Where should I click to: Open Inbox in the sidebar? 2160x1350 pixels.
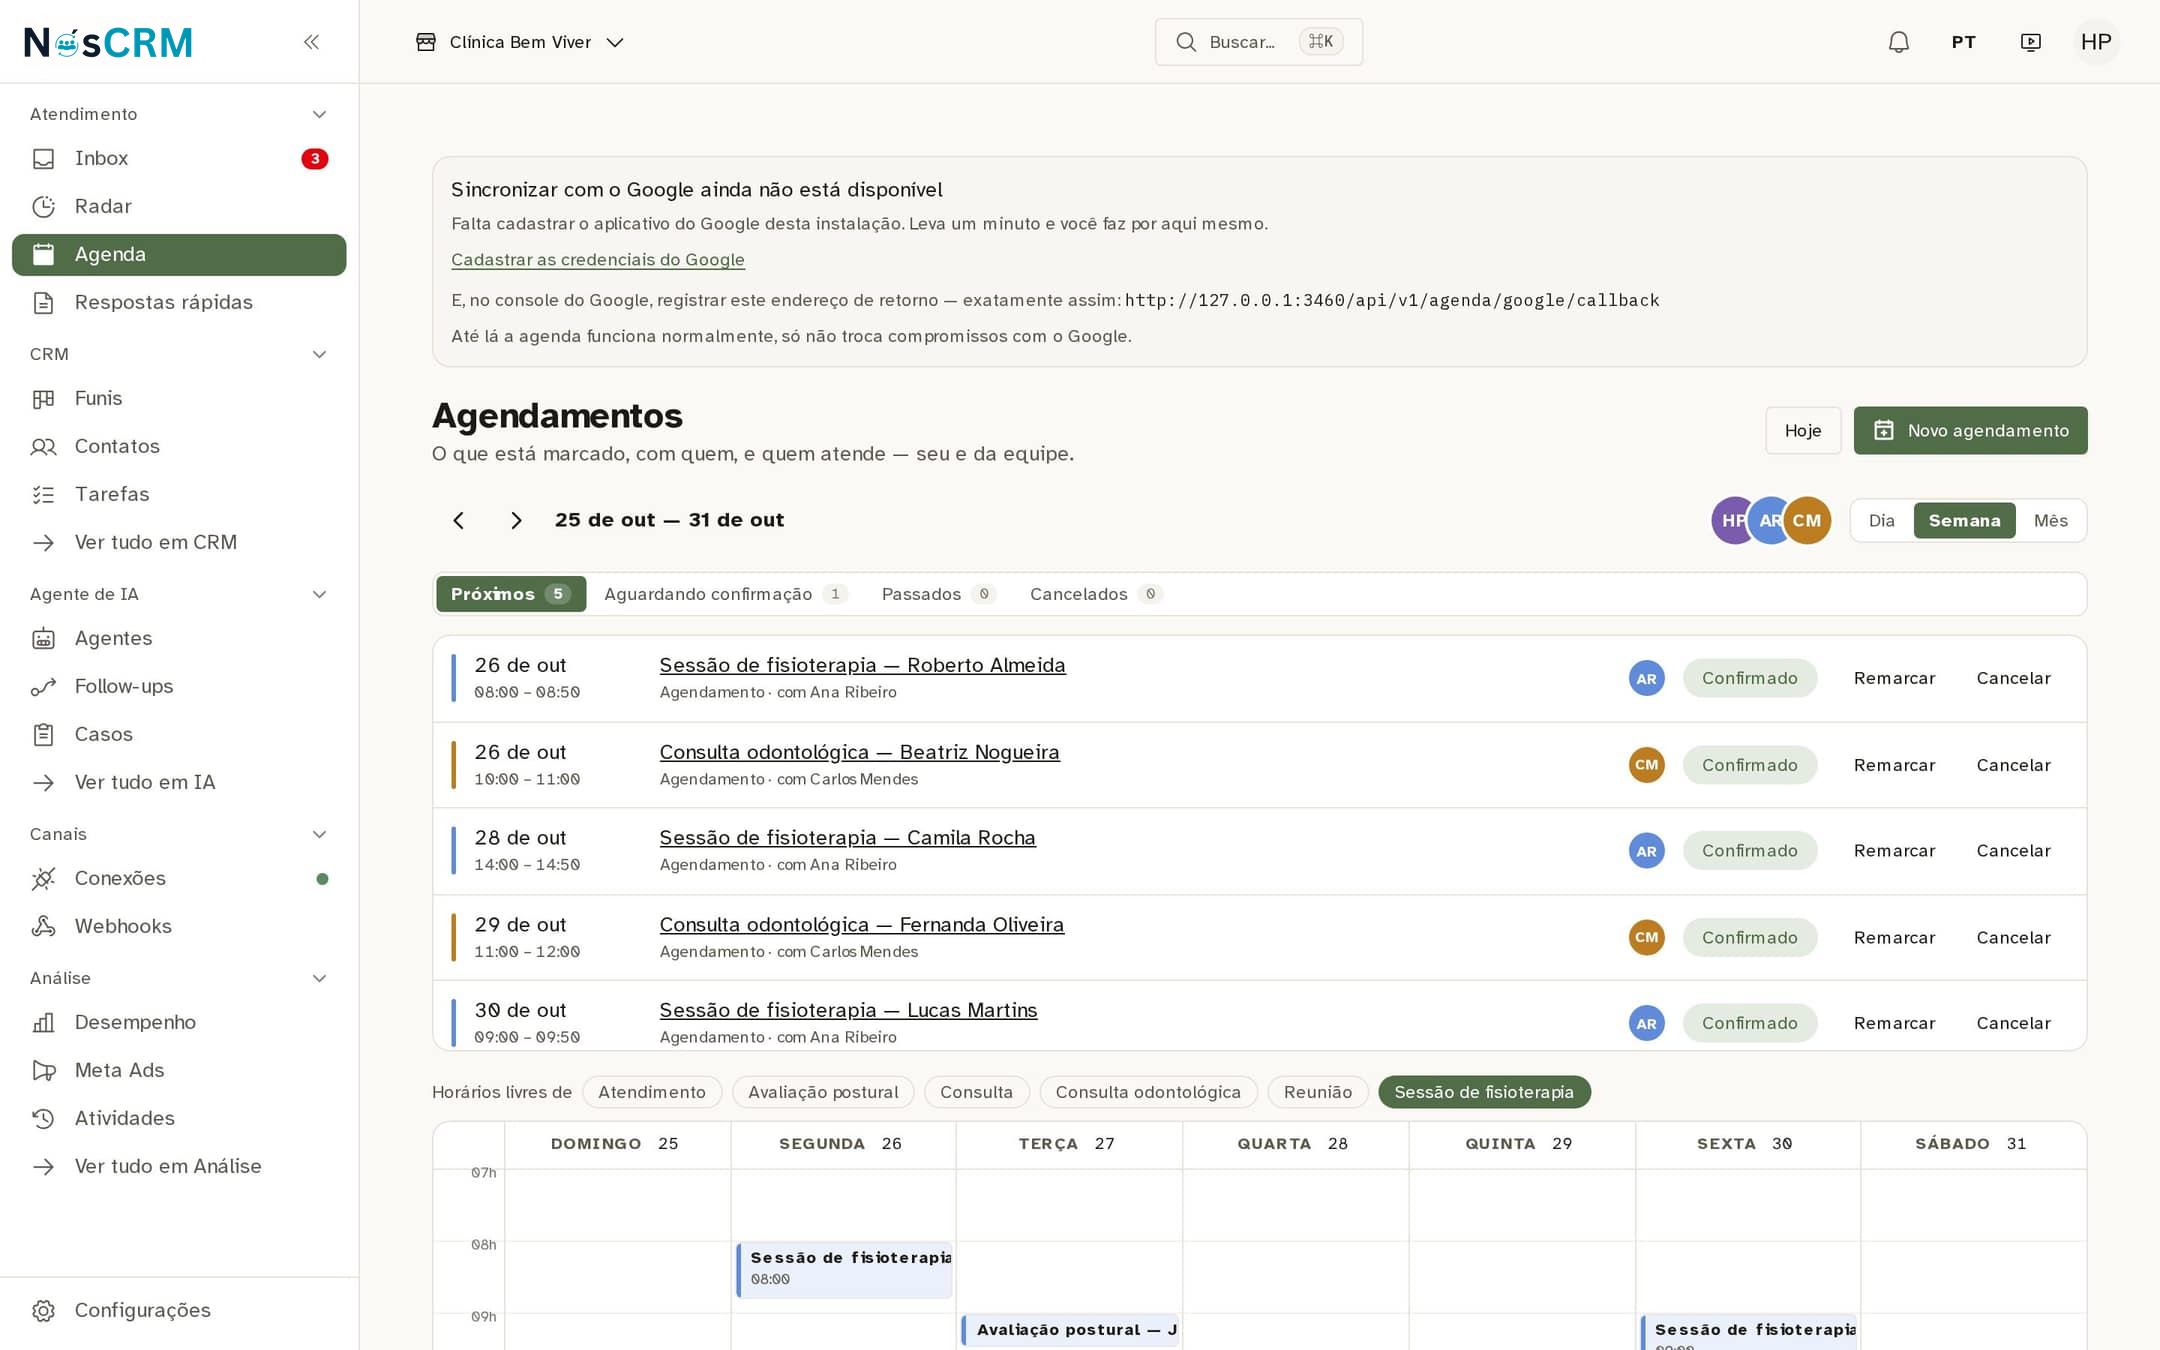click(x=179, y=158)
